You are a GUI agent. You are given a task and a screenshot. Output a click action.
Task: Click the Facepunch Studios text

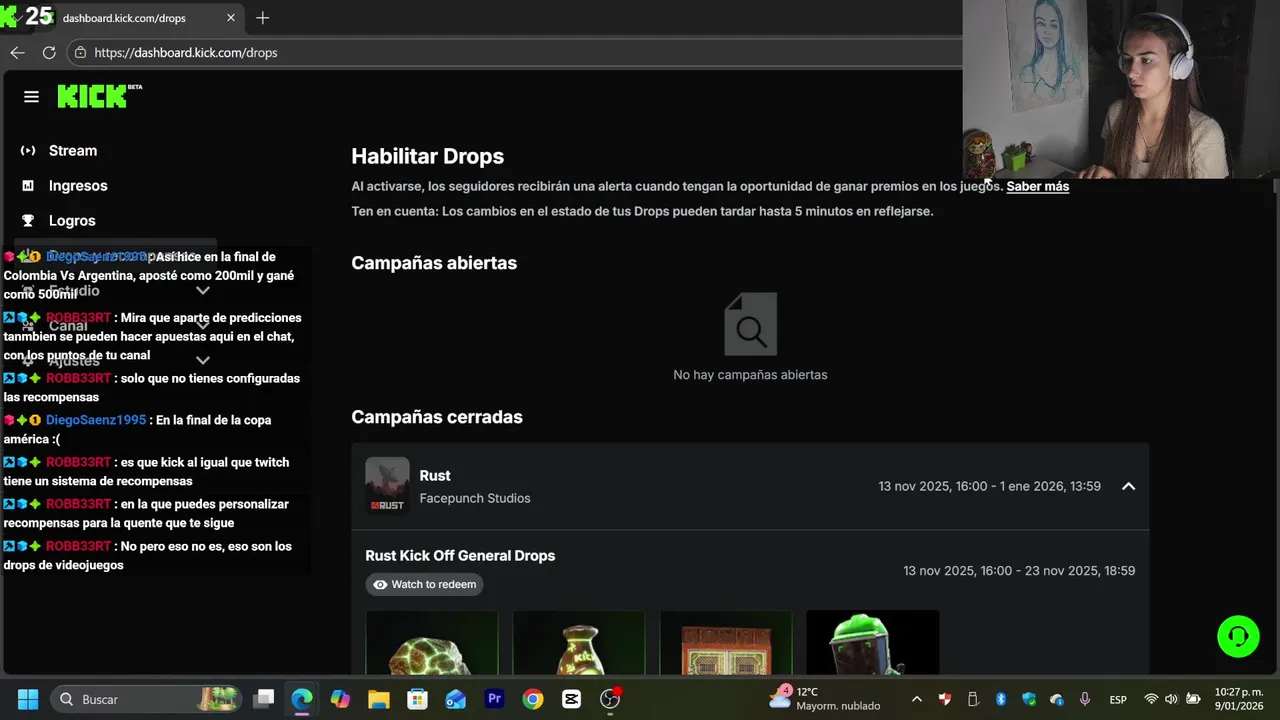click(x=475, y=498)
